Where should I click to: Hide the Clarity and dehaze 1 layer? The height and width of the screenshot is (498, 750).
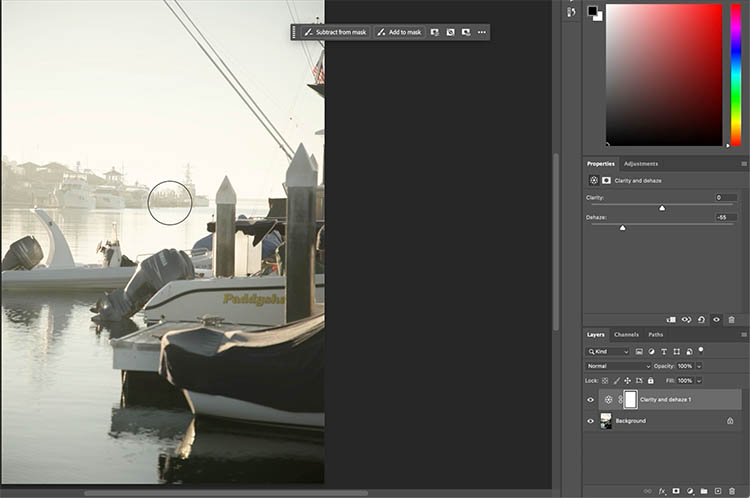(590, 400)
